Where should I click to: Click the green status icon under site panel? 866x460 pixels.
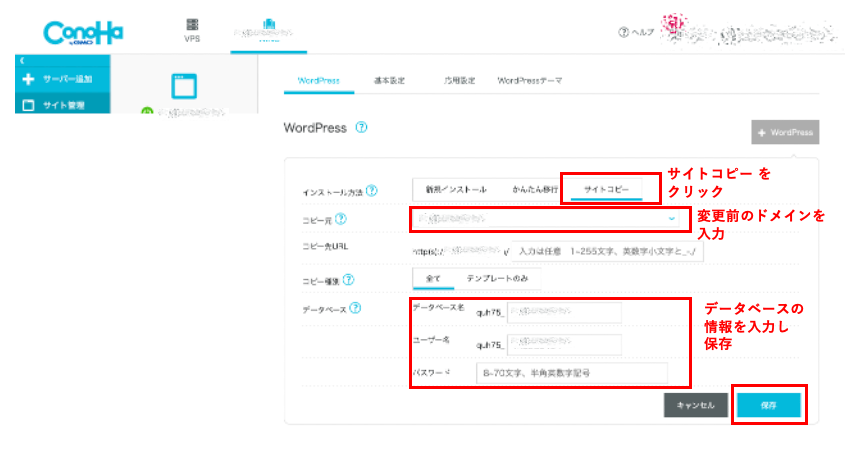147,111
